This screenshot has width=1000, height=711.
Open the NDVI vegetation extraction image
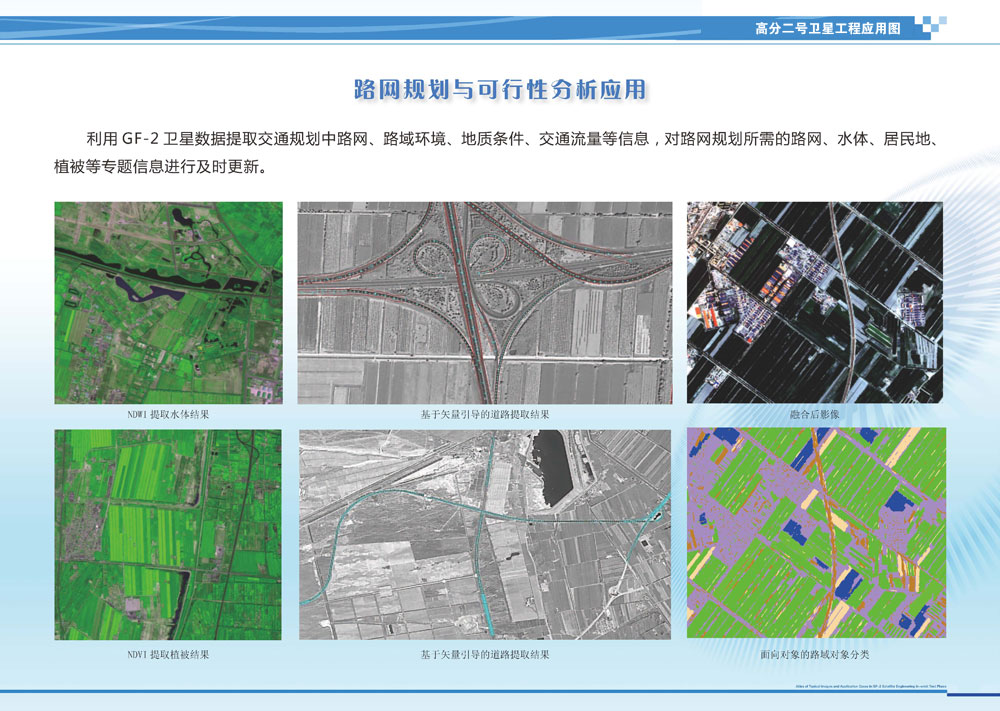[x=168, y=534]
